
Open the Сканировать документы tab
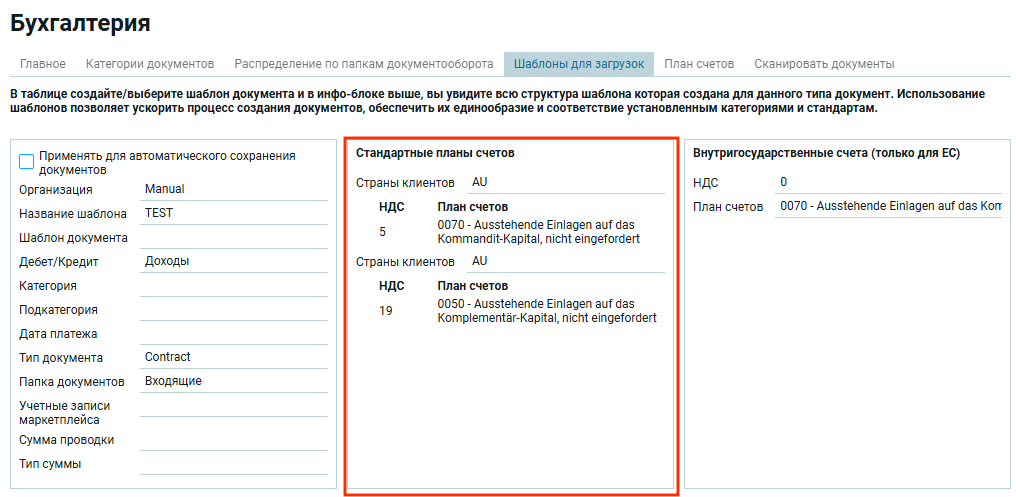824,64
